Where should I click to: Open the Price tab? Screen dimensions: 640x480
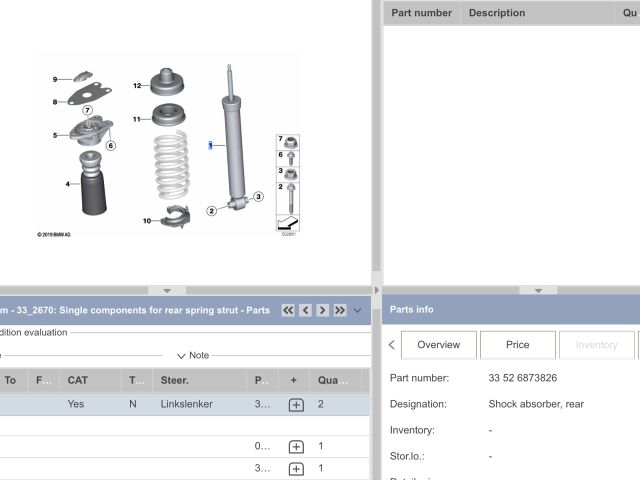[x=517, y=345]
